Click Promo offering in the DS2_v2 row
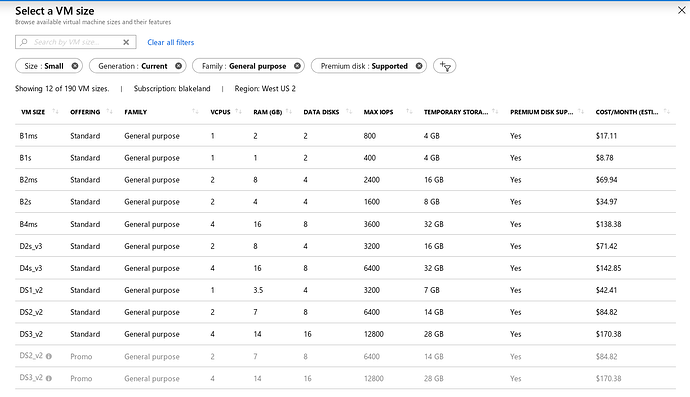Viewport: 690px width, 397px height. [x=81, y=356]
